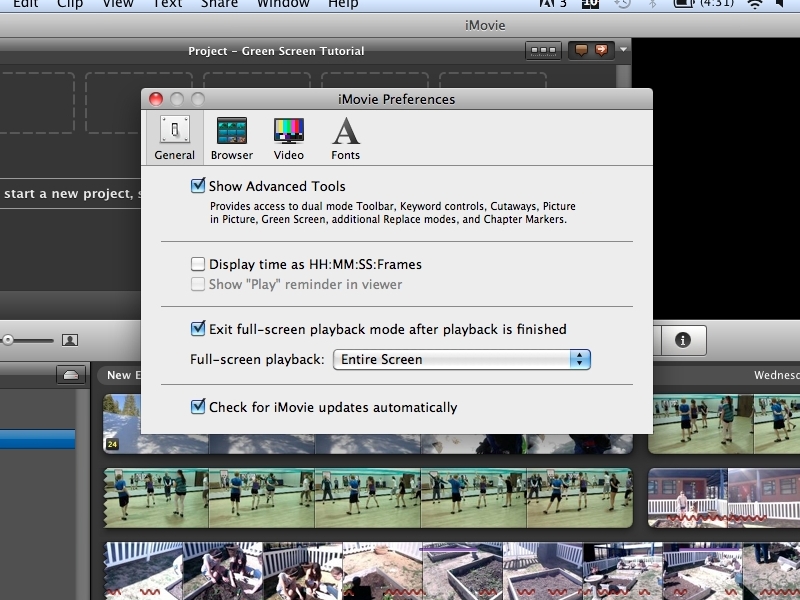Open the View menu

coord(118,4)
